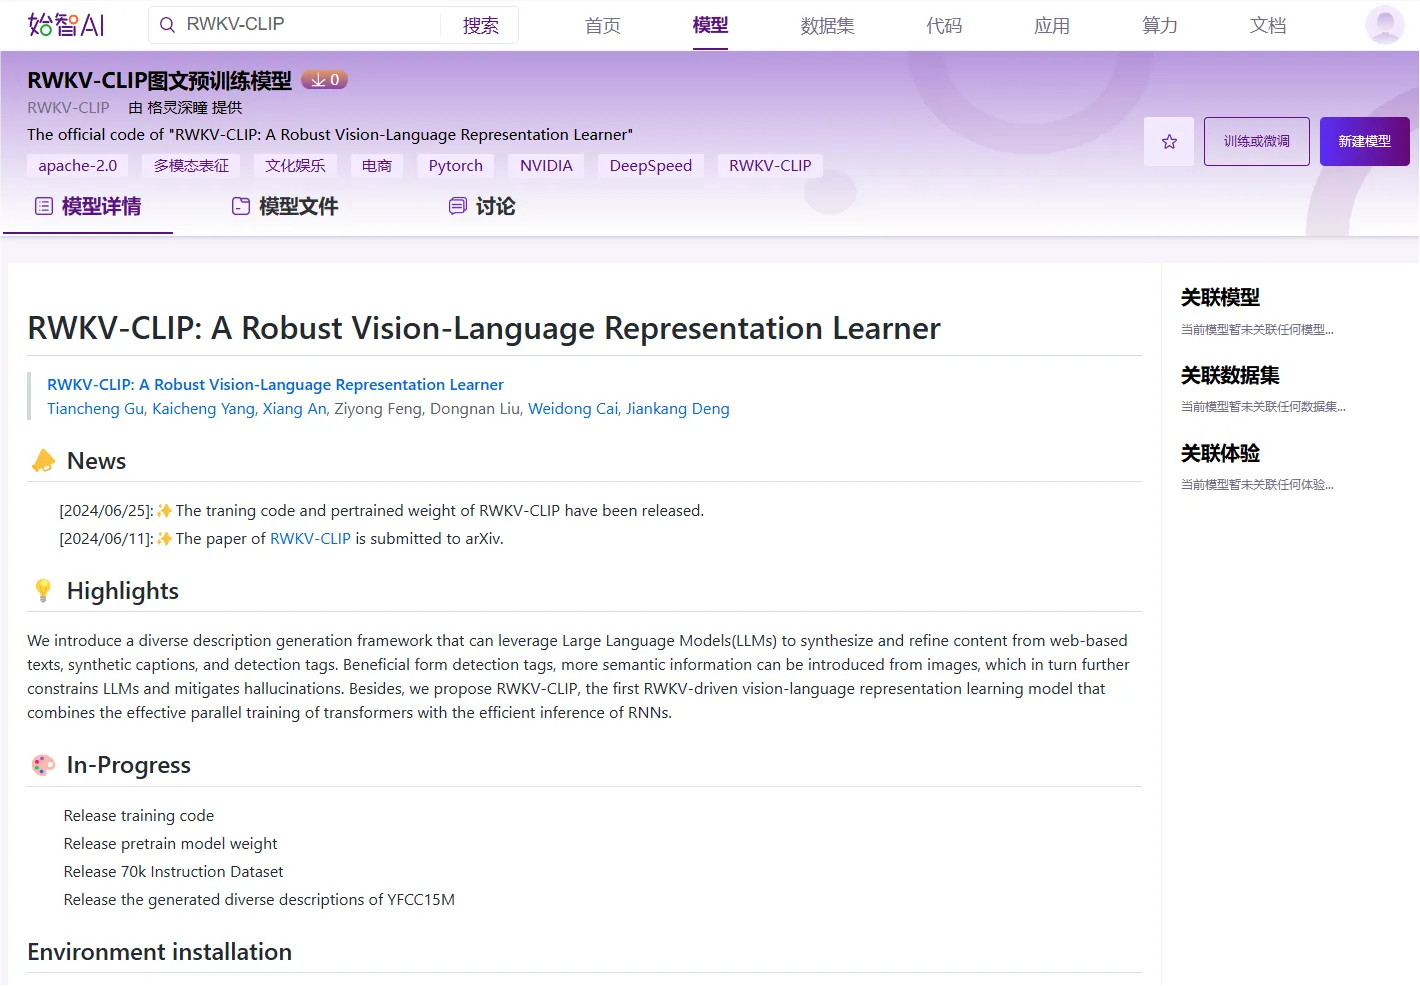Open the 数据集 nav item
The height and width of the screenshot is (986, 1420).
[x=828, y=25]
